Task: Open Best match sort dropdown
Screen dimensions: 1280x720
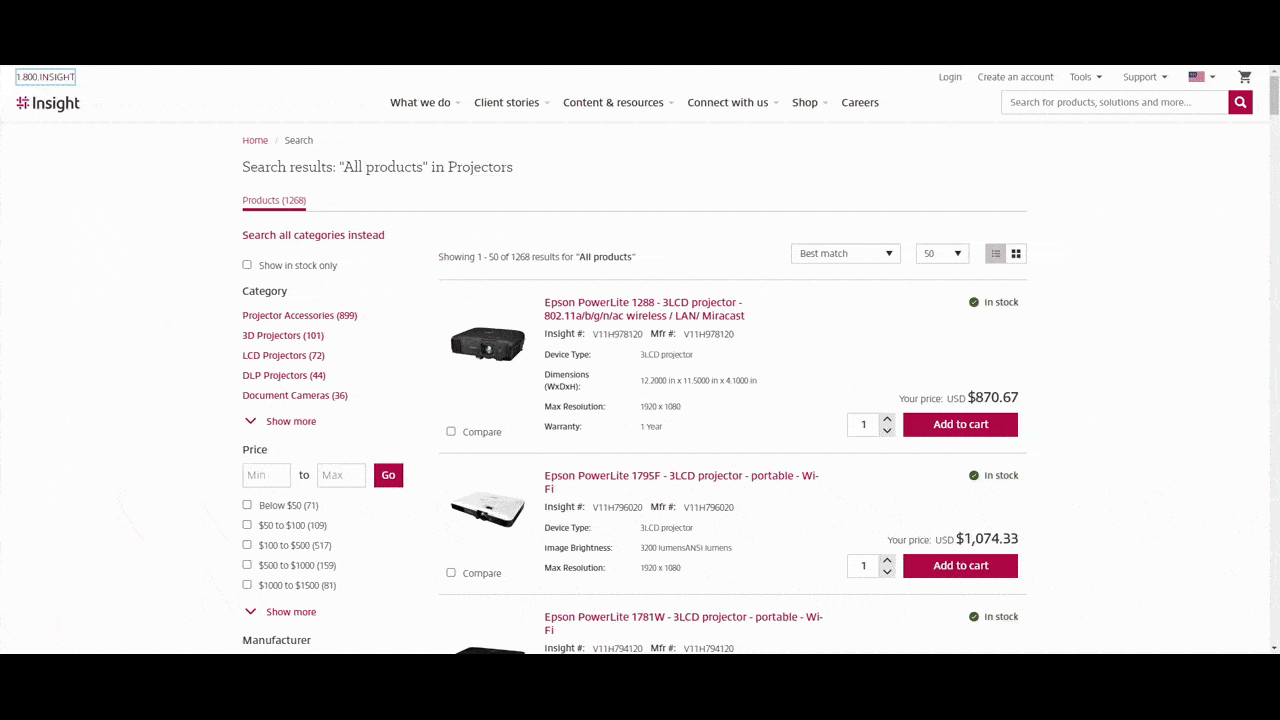Action: point(846,254)
